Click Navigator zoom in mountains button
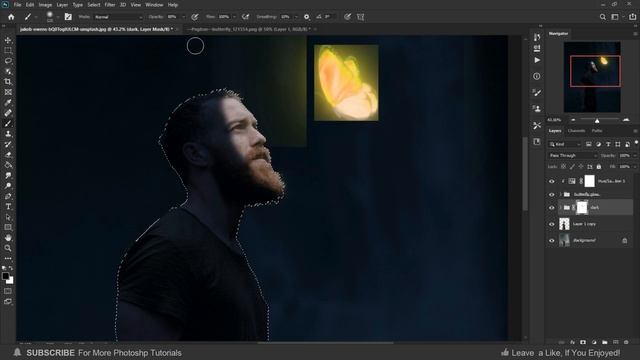 (x=626, y=120)
